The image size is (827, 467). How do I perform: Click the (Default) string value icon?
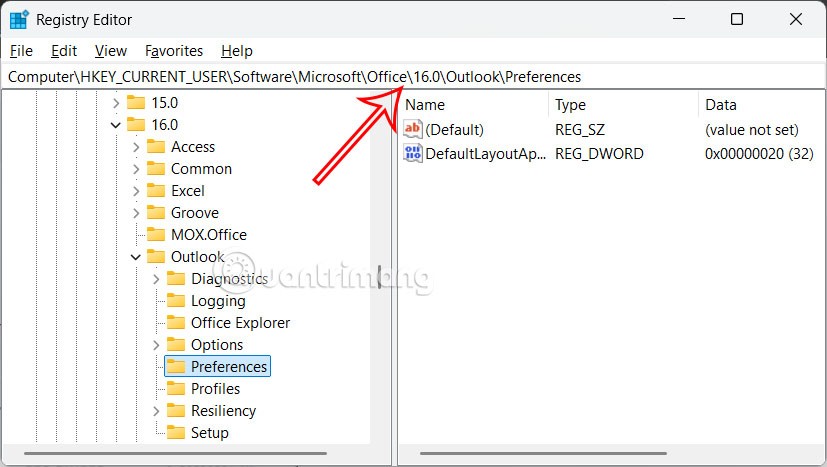pos(413,129)
